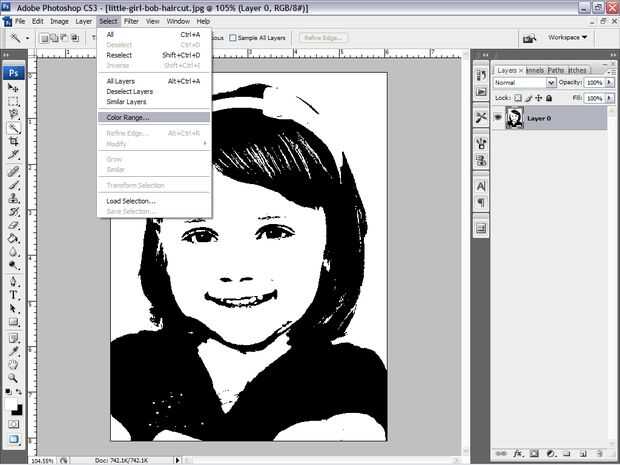This screenshot has height=465, width=620.
Task: Choose All from the Select menu
Action: 154,35
